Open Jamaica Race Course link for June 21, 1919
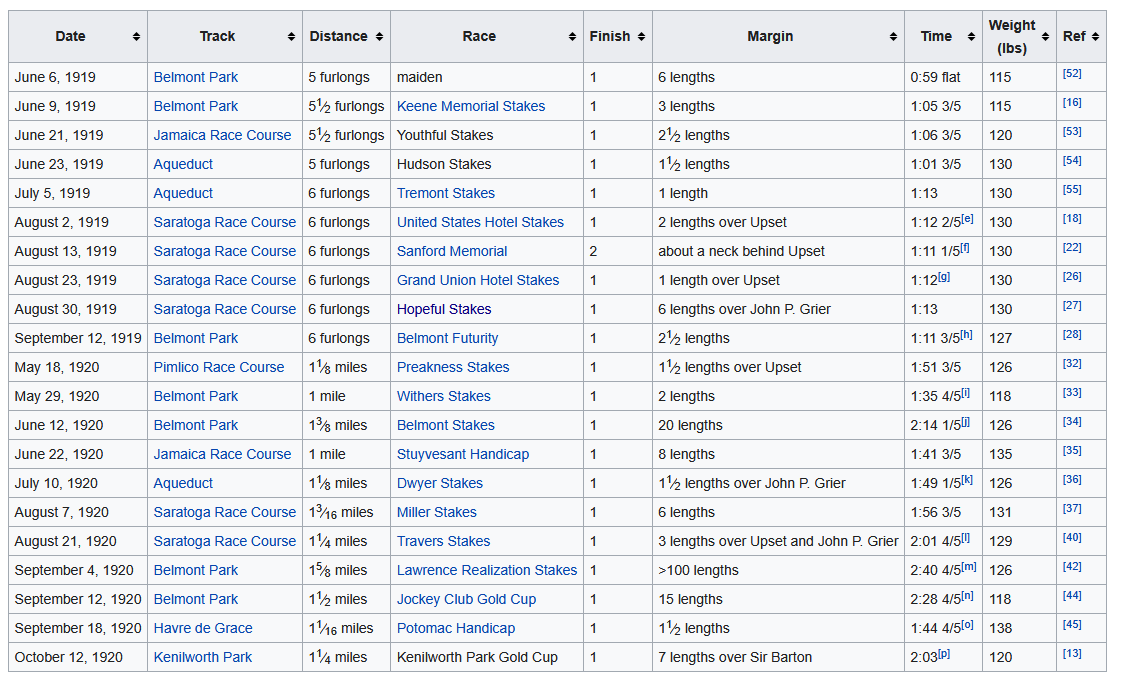The height and width of the screenshot is (682, 1122). coord(223,135)
